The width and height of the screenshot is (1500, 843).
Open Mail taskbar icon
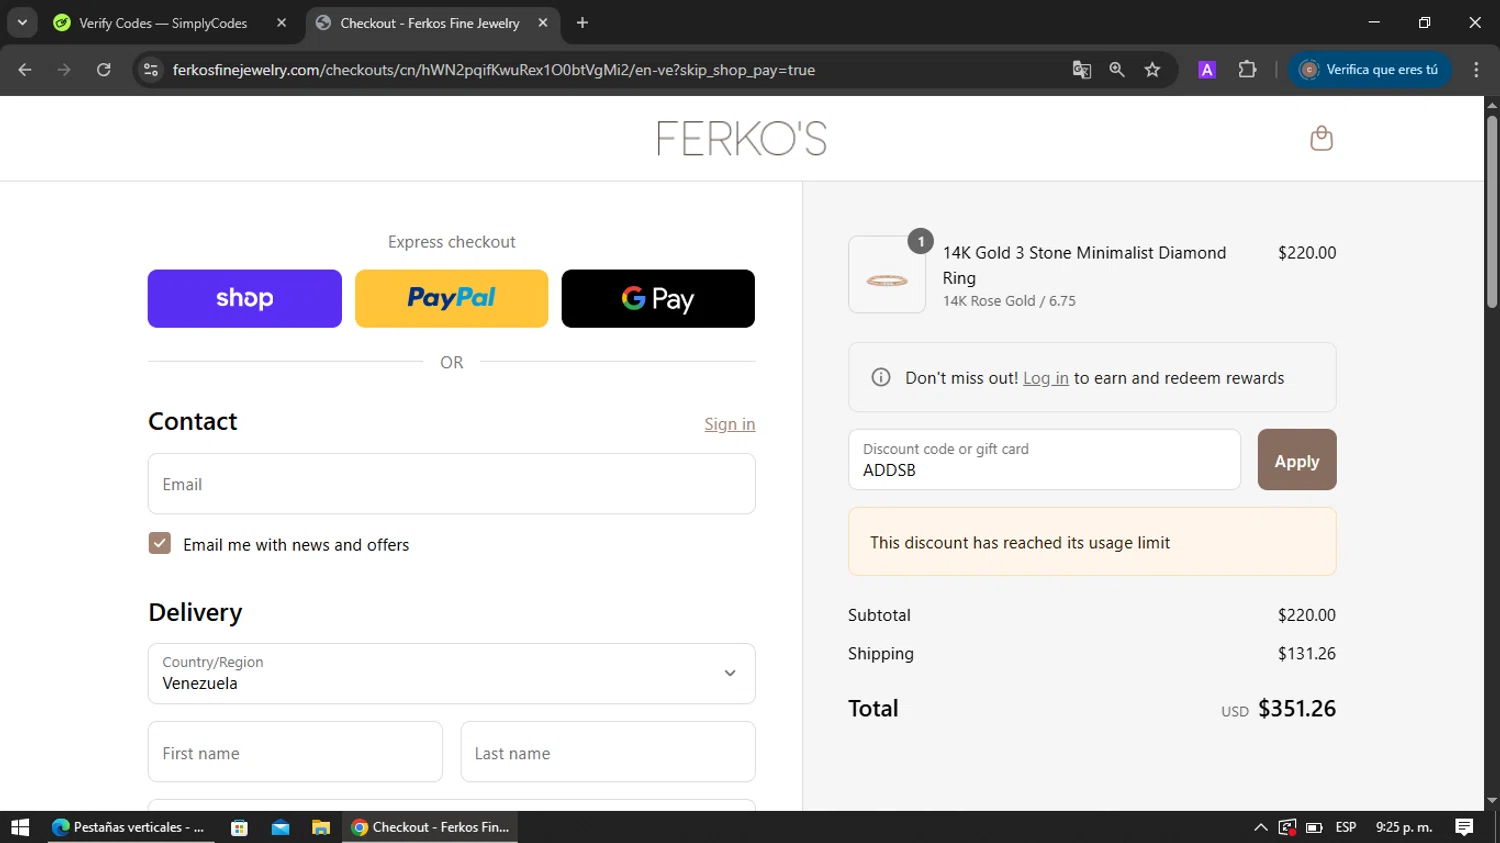coord(280,827)
